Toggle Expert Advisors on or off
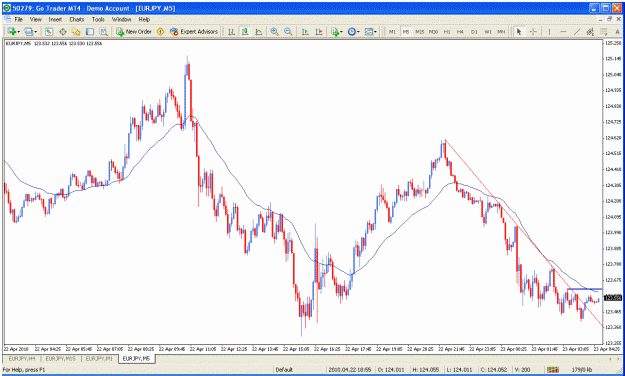Image resolution: width=625 pixels, height=376 pixels. pos(194,31)
